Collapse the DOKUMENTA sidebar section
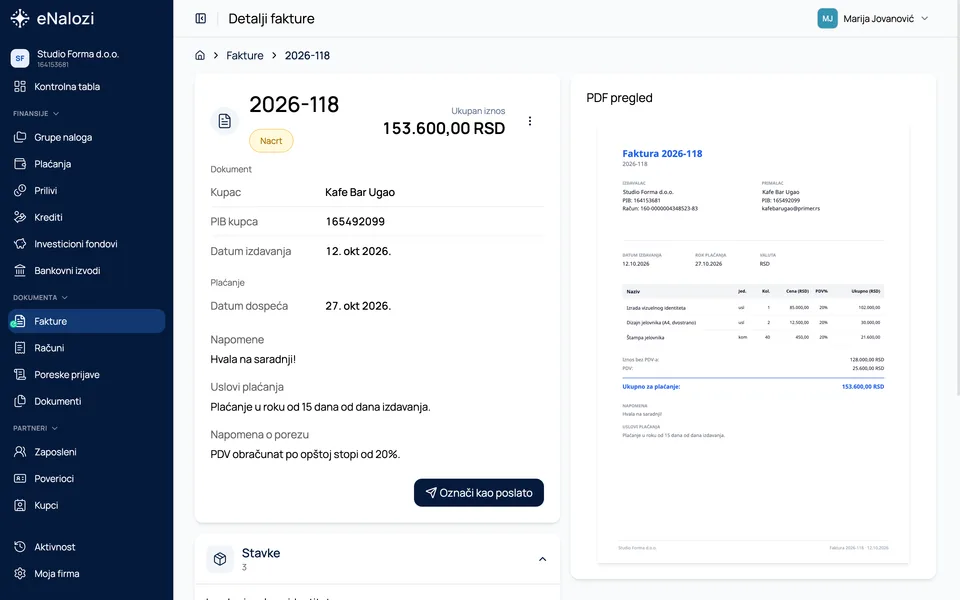960x600 pixels. (x=40, y=298)
